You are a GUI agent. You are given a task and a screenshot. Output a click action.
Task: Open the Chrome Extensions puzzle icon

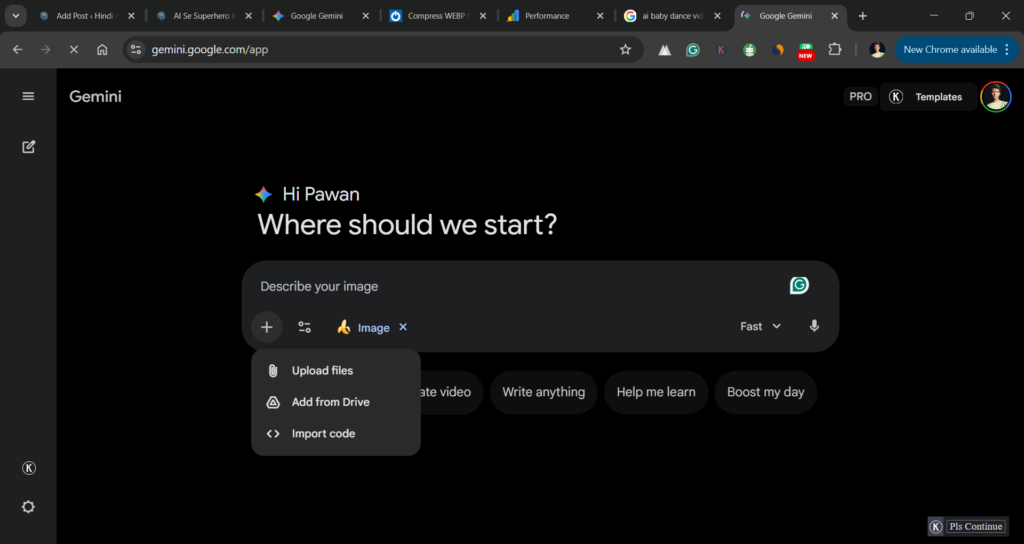coord(835,49)
